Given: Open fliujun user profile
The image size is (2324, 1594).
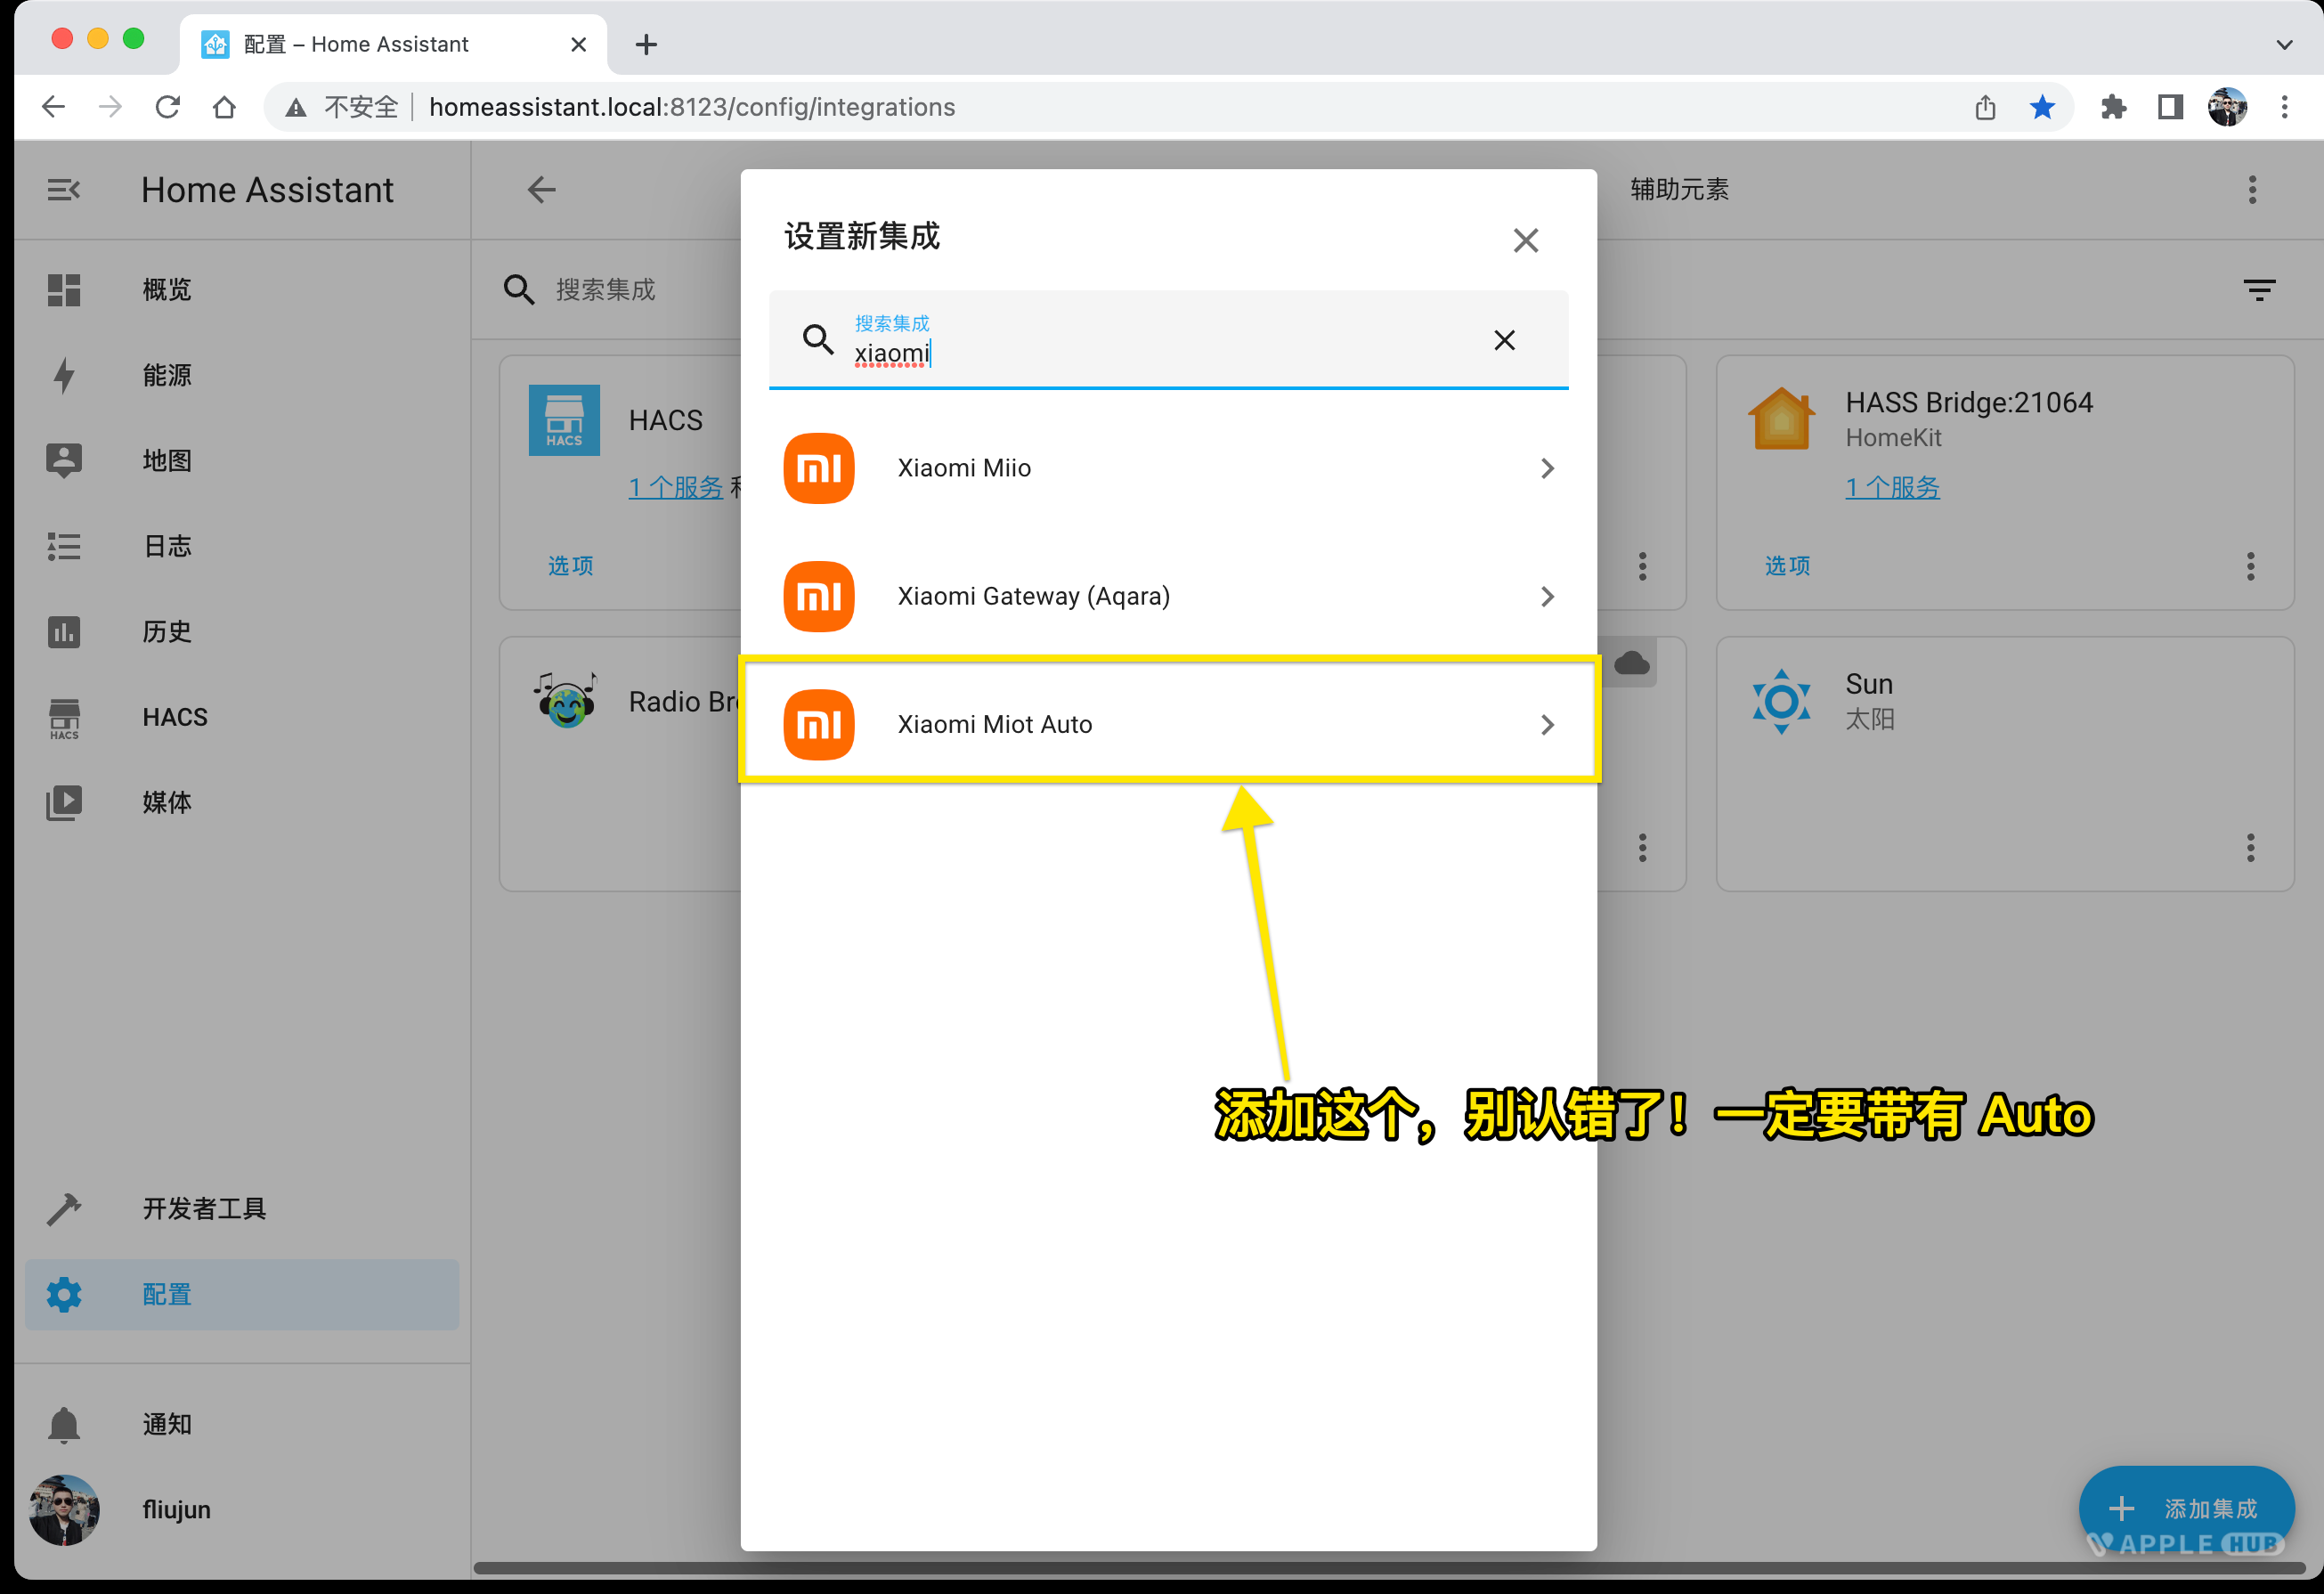Looking at the screenshot, I should pos(176,1509).
